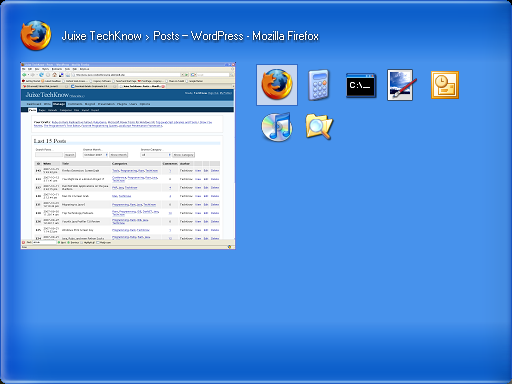Click the green Back arrow in previewed Firefox
Screen dimensions: 512x384
click(x=25, y=75)
